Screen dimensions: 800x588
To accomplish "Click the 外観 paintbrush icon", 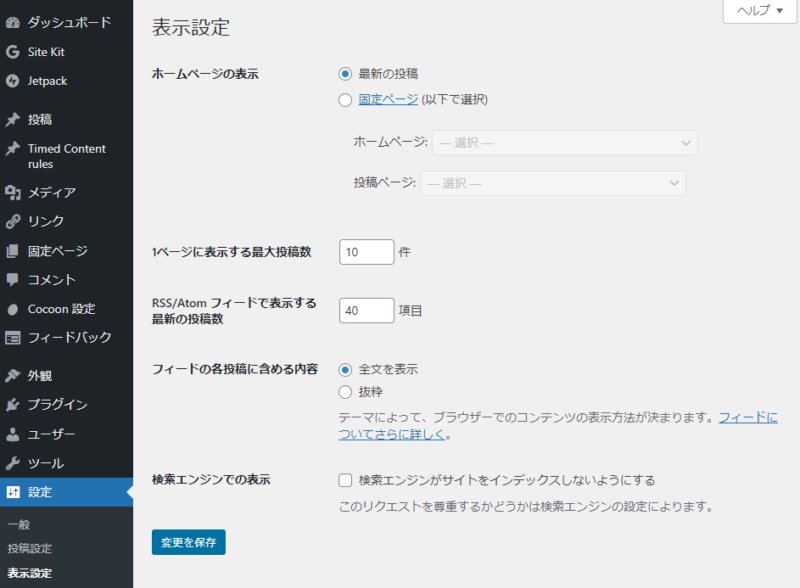I will tap(13, 376).
